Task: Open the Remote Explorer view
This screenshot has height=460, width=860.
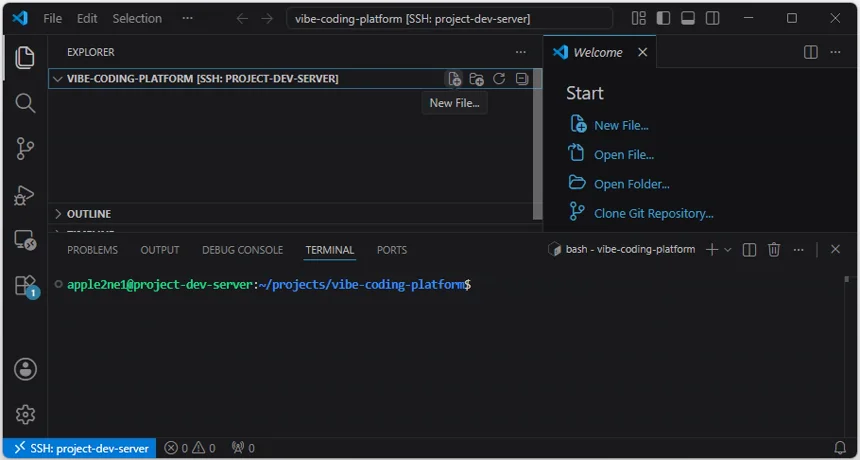Action: (25, 240)
